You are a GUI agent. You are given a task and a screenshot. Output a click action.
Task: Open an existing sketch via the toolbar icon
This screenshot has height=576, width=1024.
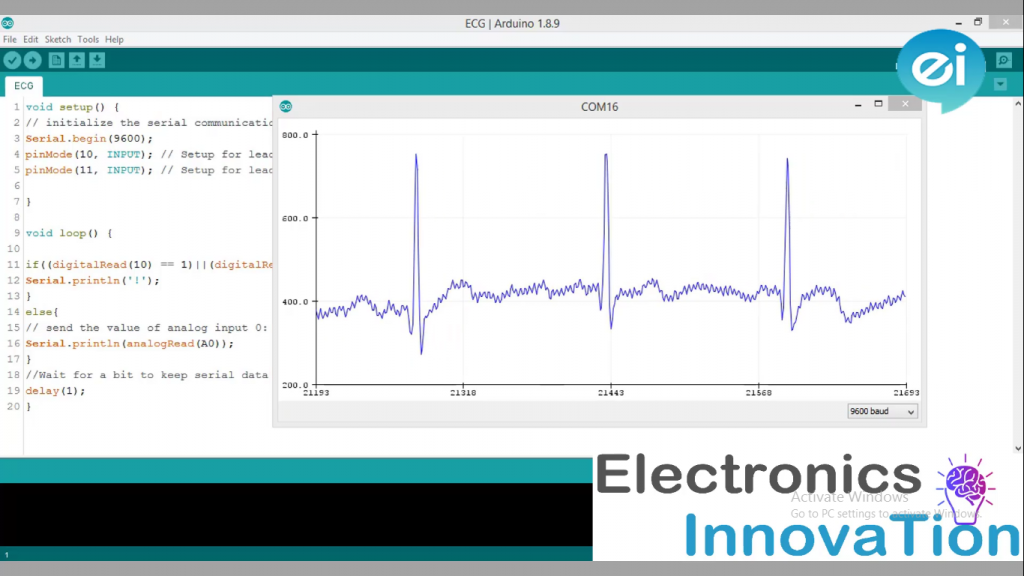tap(77, 59)
